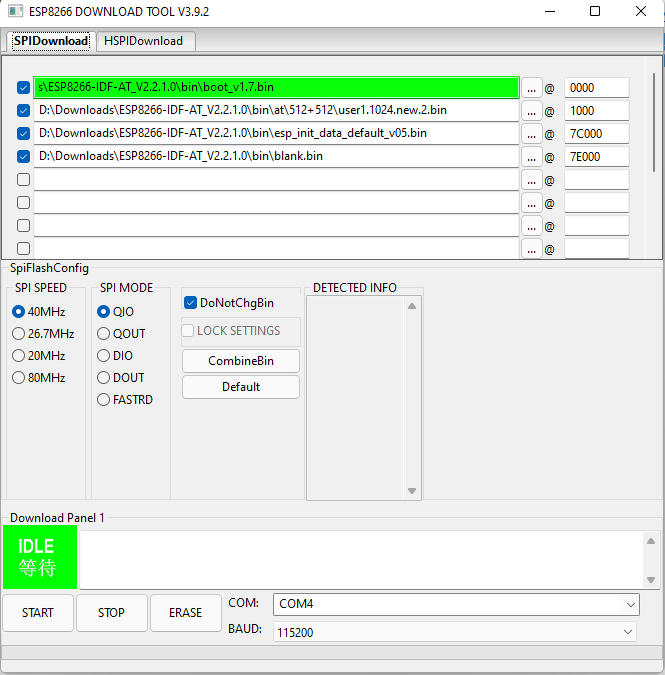Maximize the ESP8266 Download Tool window
The height and width of the screenshot is (675, 665).
point(595,11)
